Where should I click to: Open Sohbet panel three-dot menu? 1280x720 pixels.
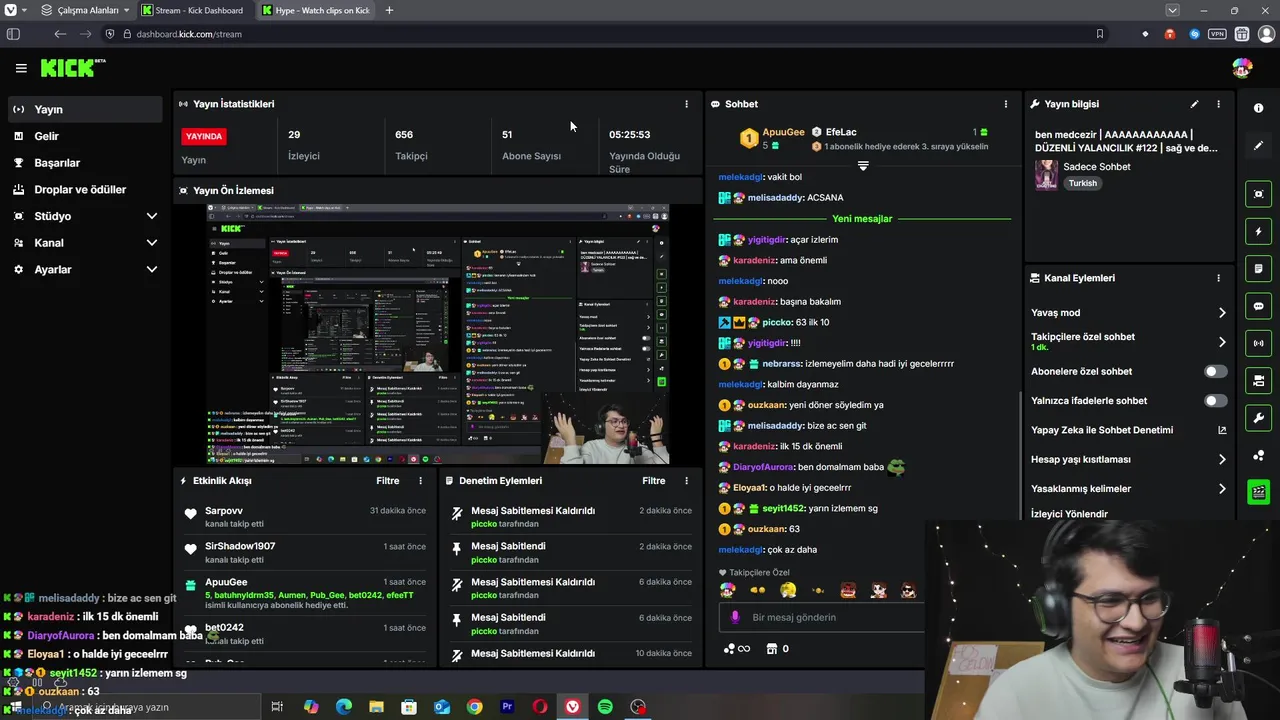click(1006, 104)
